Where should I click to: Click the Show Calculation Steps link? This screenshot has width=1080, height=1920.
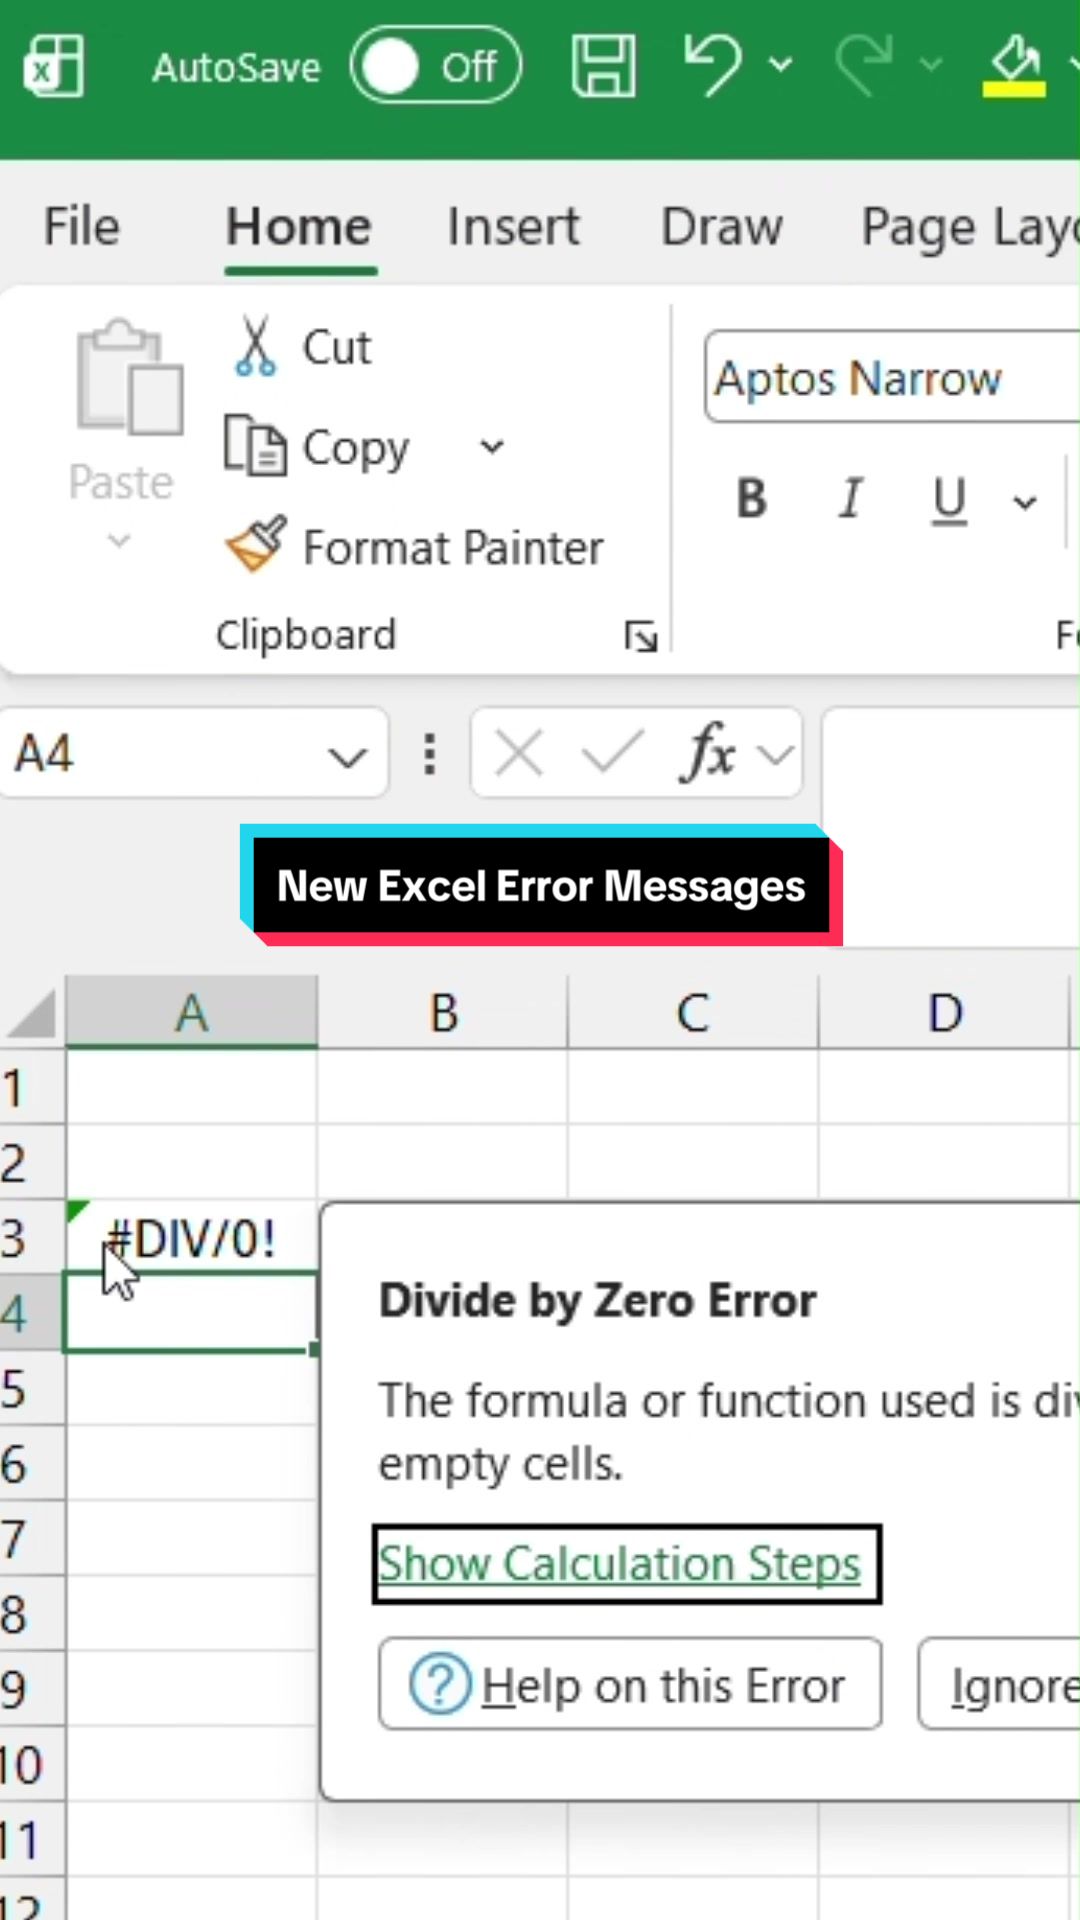pyautogui.click(x=620, y=1563)
